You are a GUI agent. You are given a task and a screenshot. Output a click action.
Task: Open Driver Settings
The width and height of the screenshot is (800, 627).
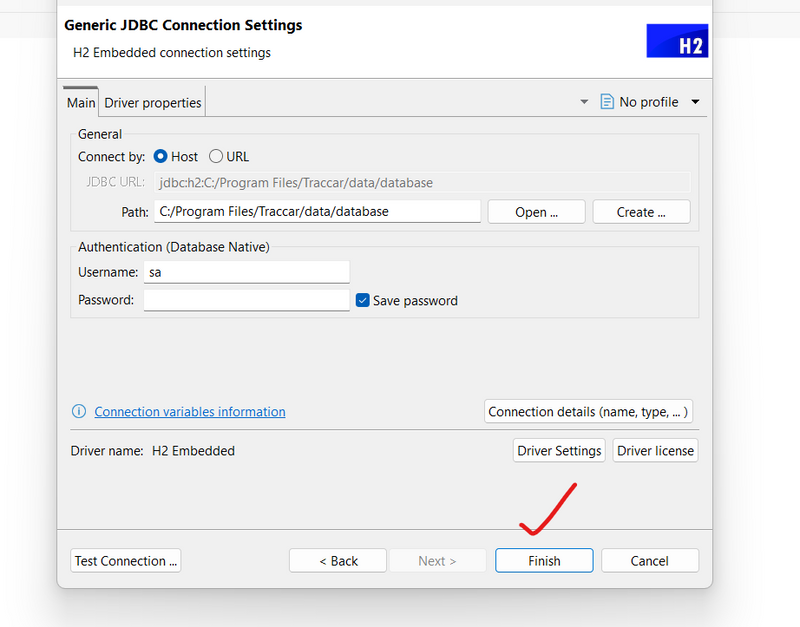[559, 450]
